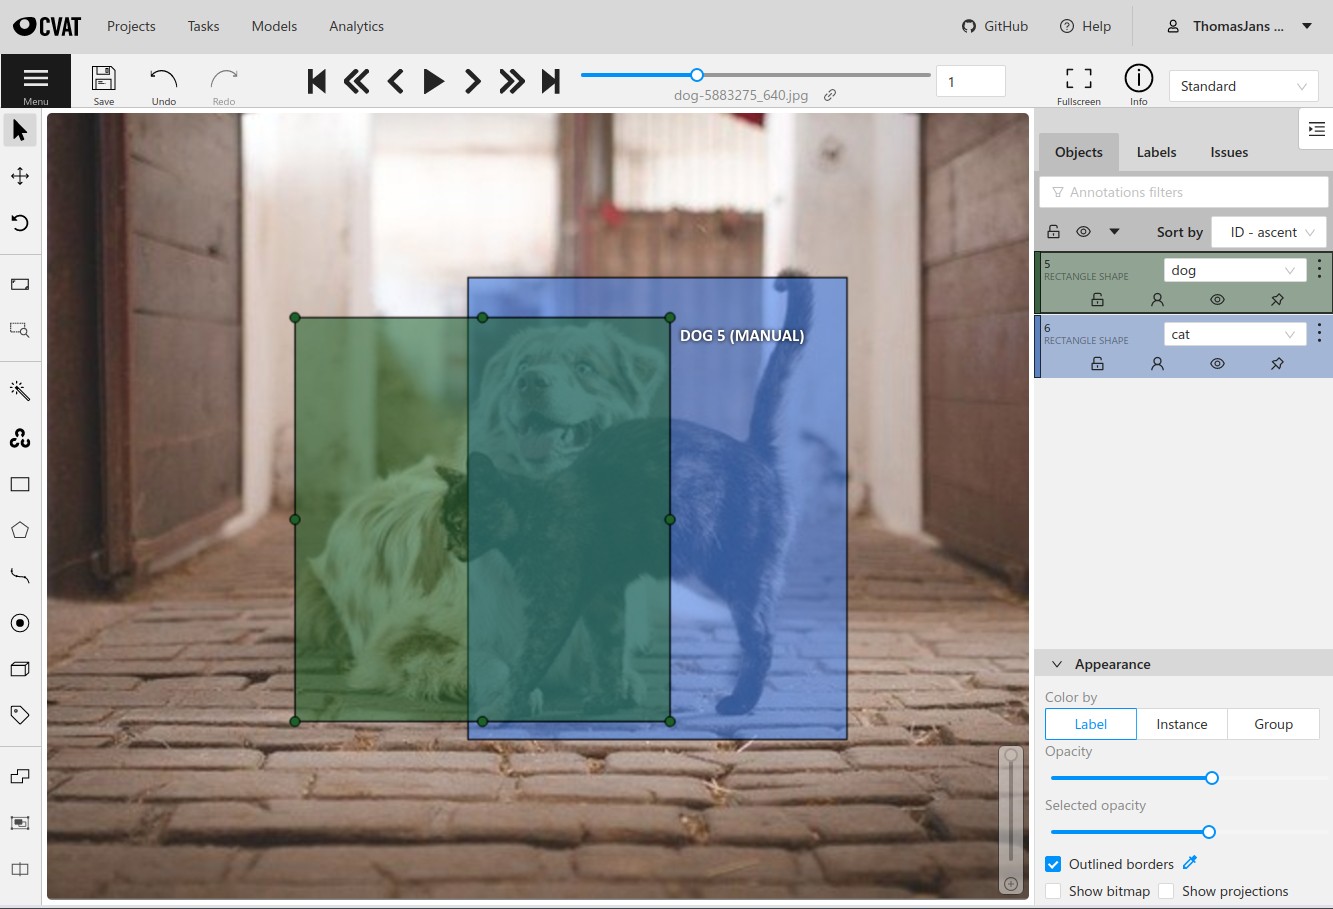Open the AI Tools panel
The width and height of the screenshot is (1333, 909).
[x=20, y=390]
